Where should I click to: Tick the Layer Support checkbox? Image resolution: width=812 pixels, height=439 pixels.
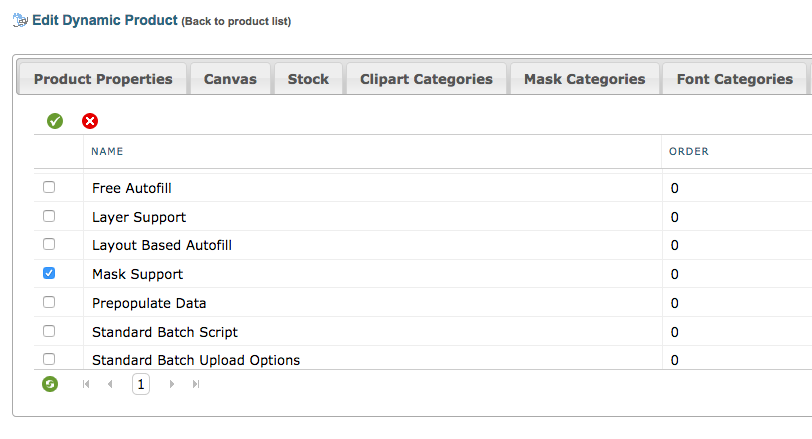tap(49, 216)
